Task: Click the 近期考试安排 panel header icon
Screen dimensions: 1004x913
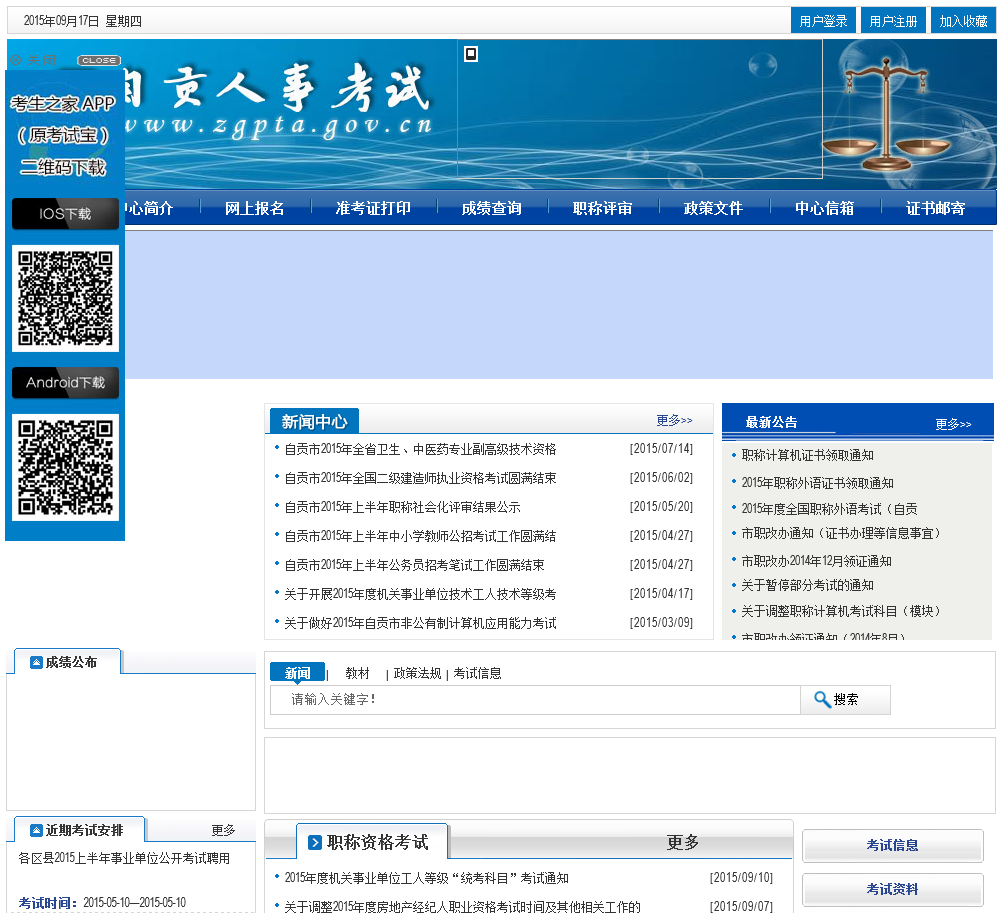Action: click(37, 830)
